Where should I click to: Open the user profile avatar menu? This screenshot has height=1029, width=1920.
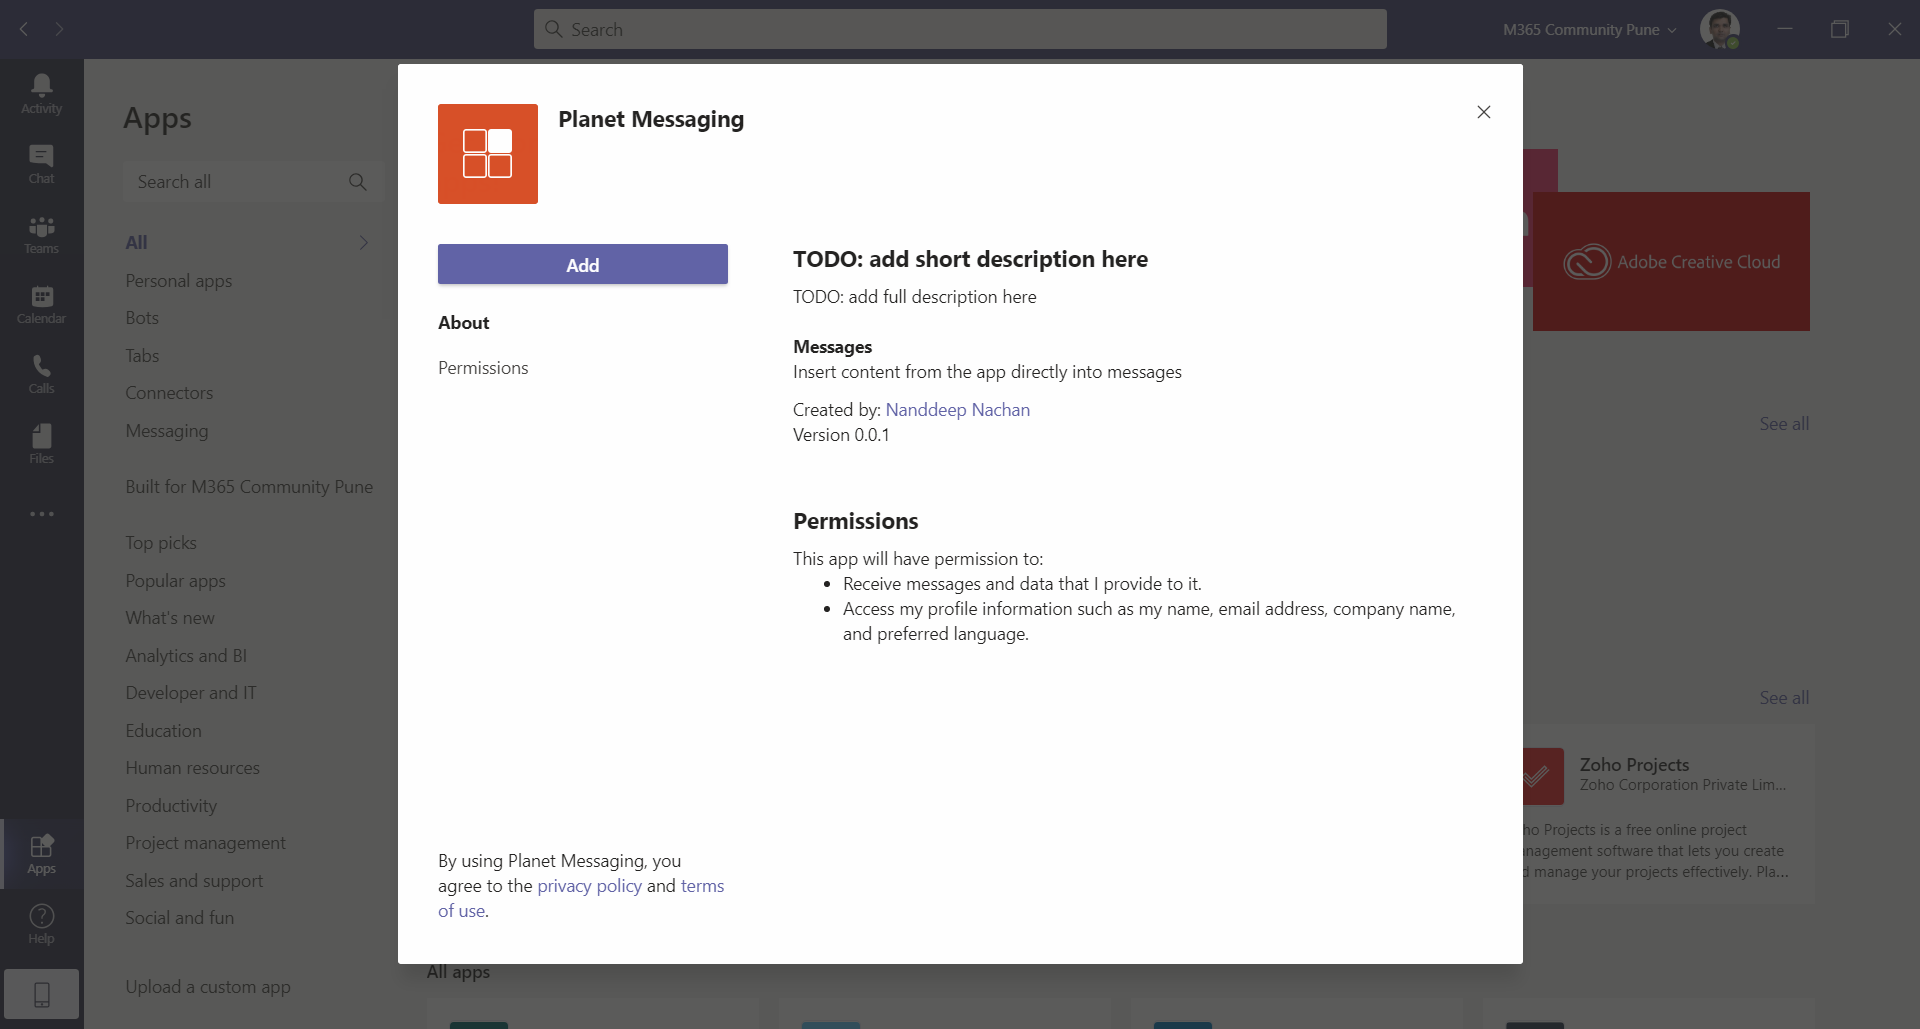point(1719,29)
